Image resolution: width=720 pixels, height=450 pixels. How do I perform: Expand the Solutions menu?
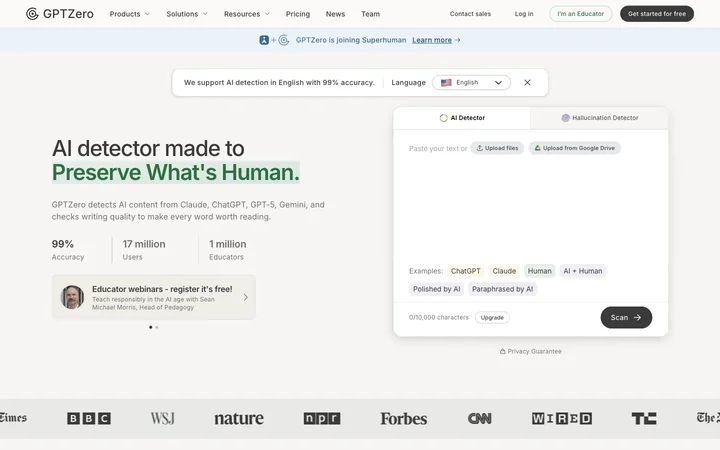pyautogui.click(x=187, y=14)
